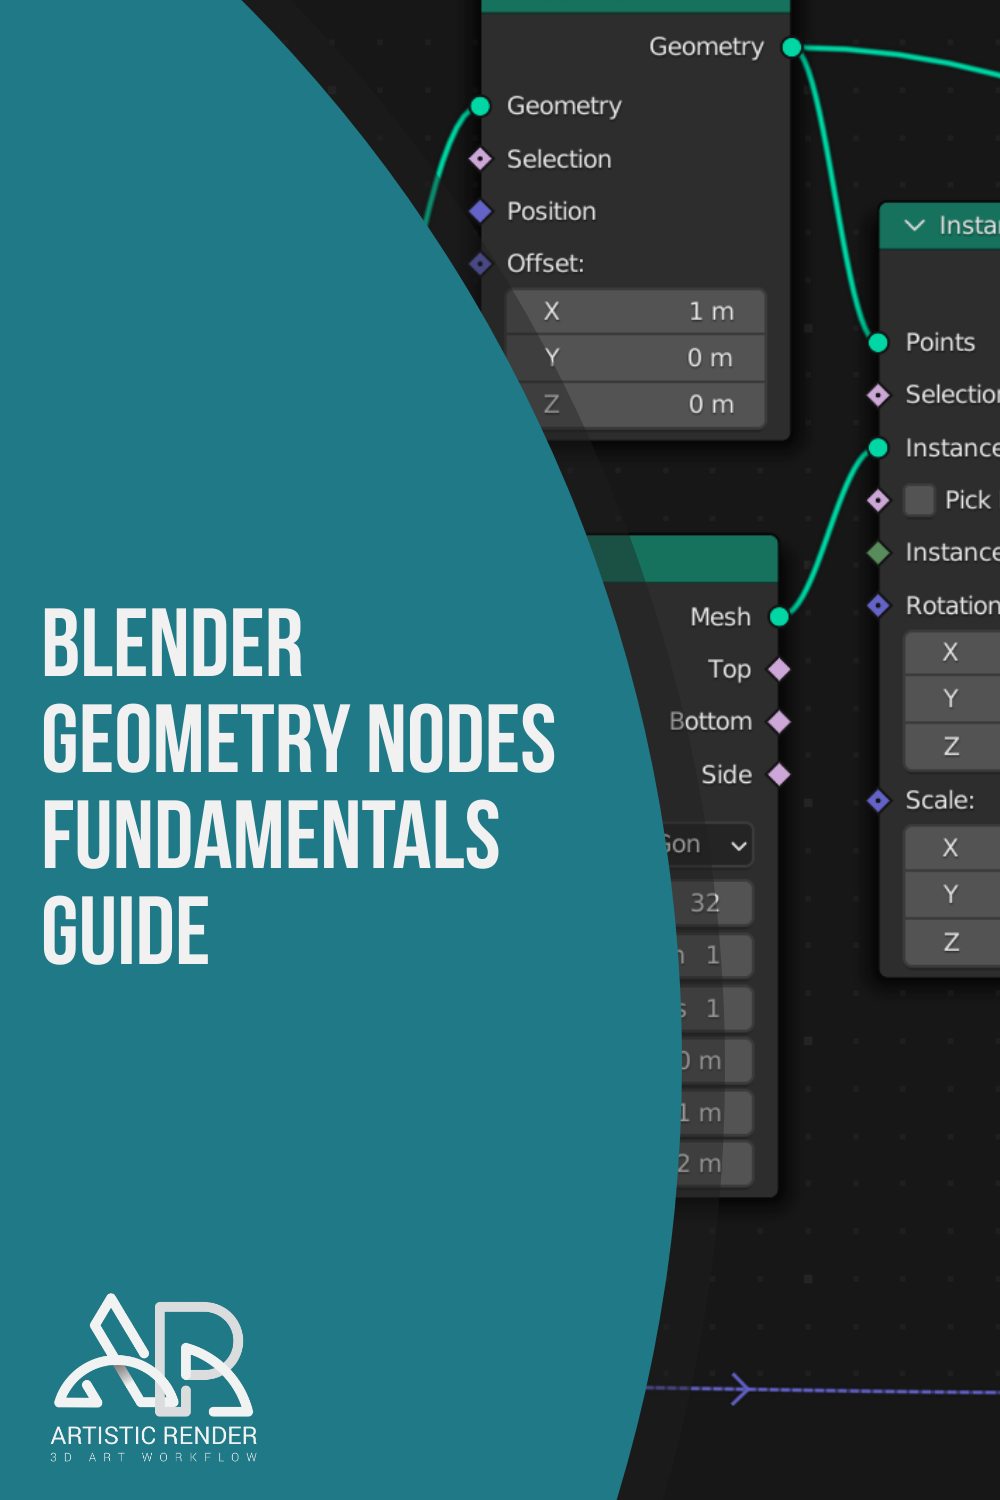Click the Points input socket
This screenshot has width=1000, height=1500.
(x=878, y=343)
